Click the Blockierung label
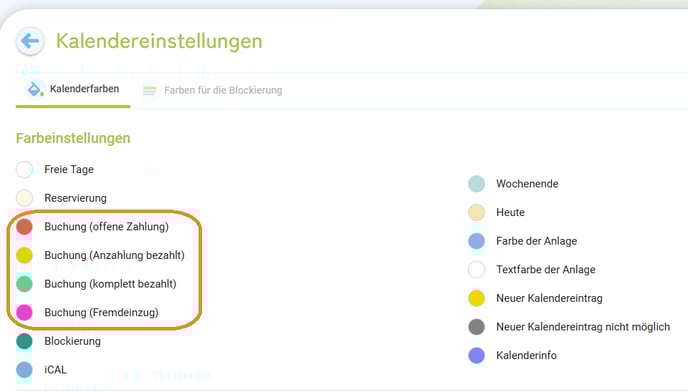 tap(72, 341)
